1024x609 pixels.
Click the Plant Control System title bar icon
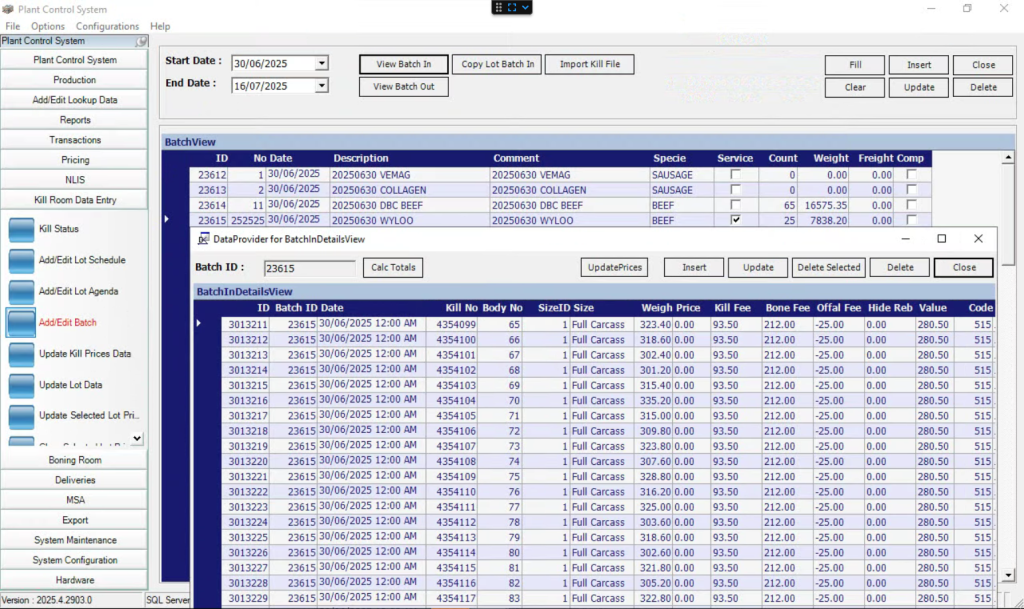[x=8, y=9]
